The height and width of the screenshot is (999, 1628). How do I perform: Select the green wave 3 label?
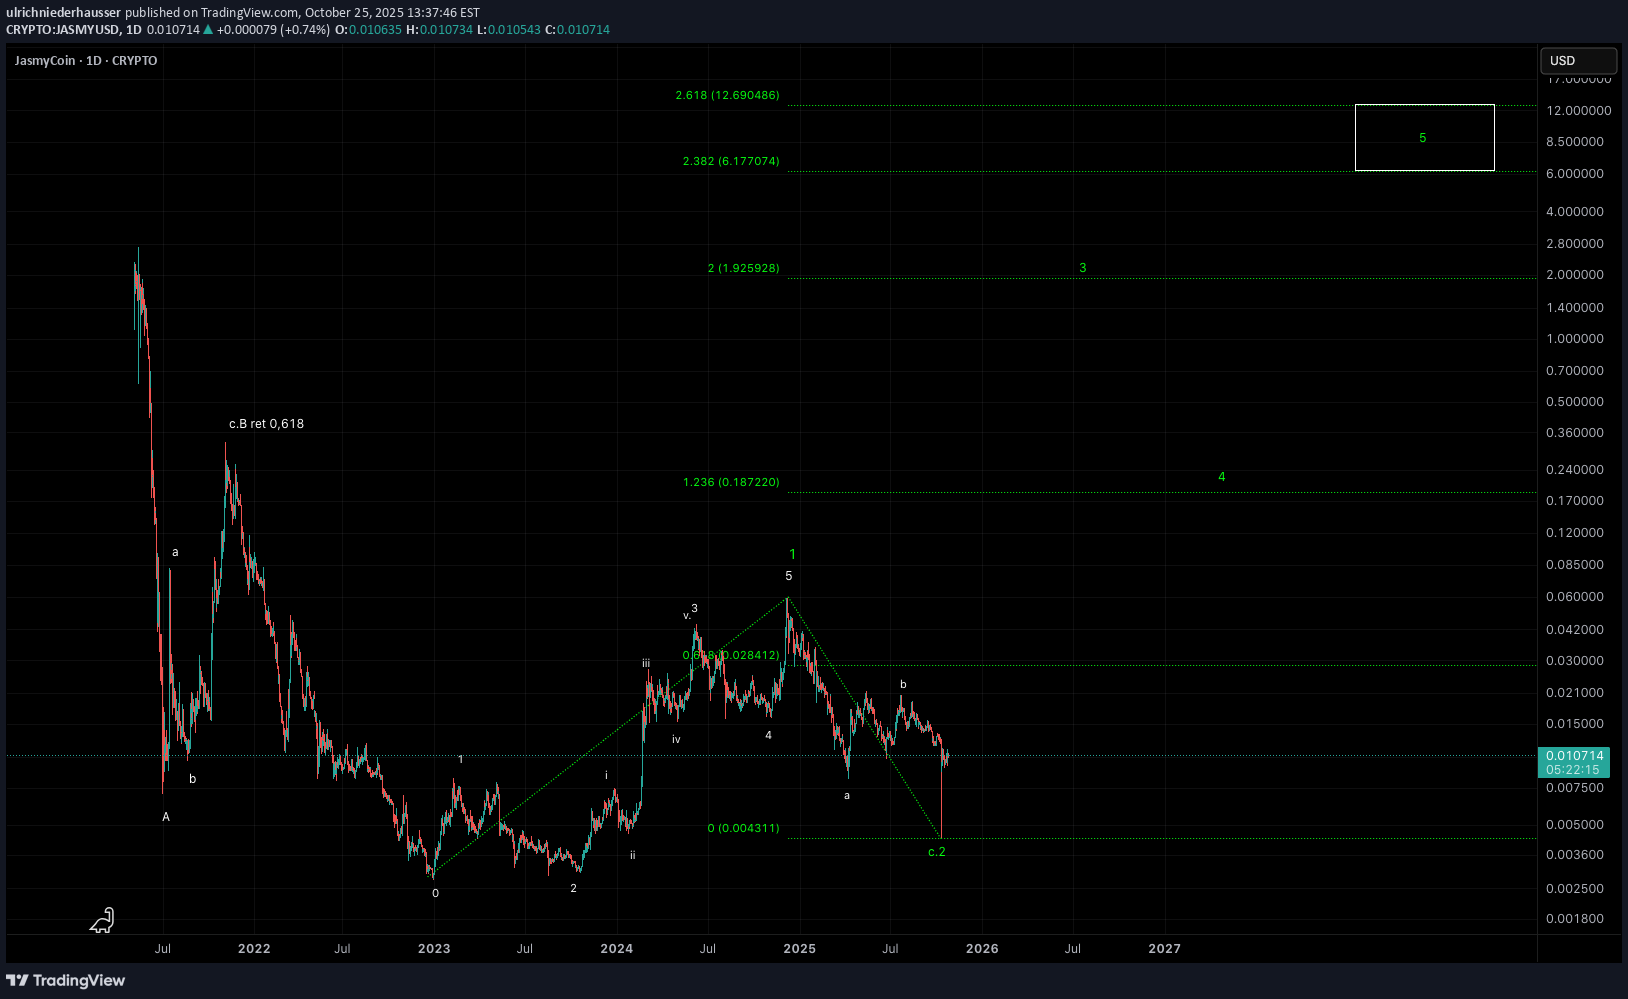coord(1082,268)
